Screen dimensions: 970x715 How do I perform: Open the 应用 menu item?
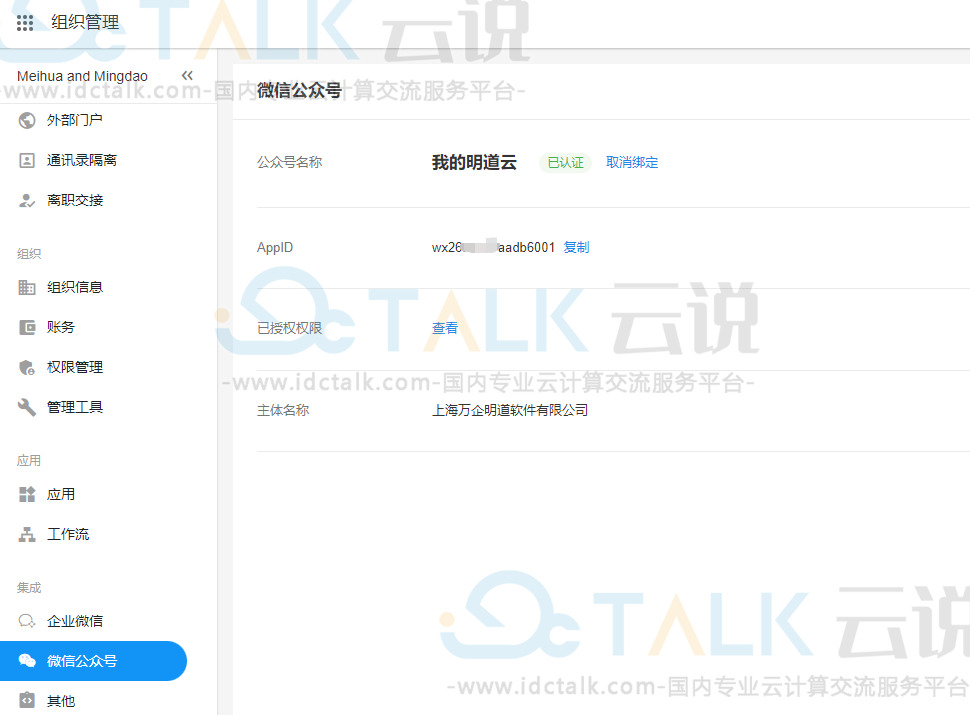[61, 494]
